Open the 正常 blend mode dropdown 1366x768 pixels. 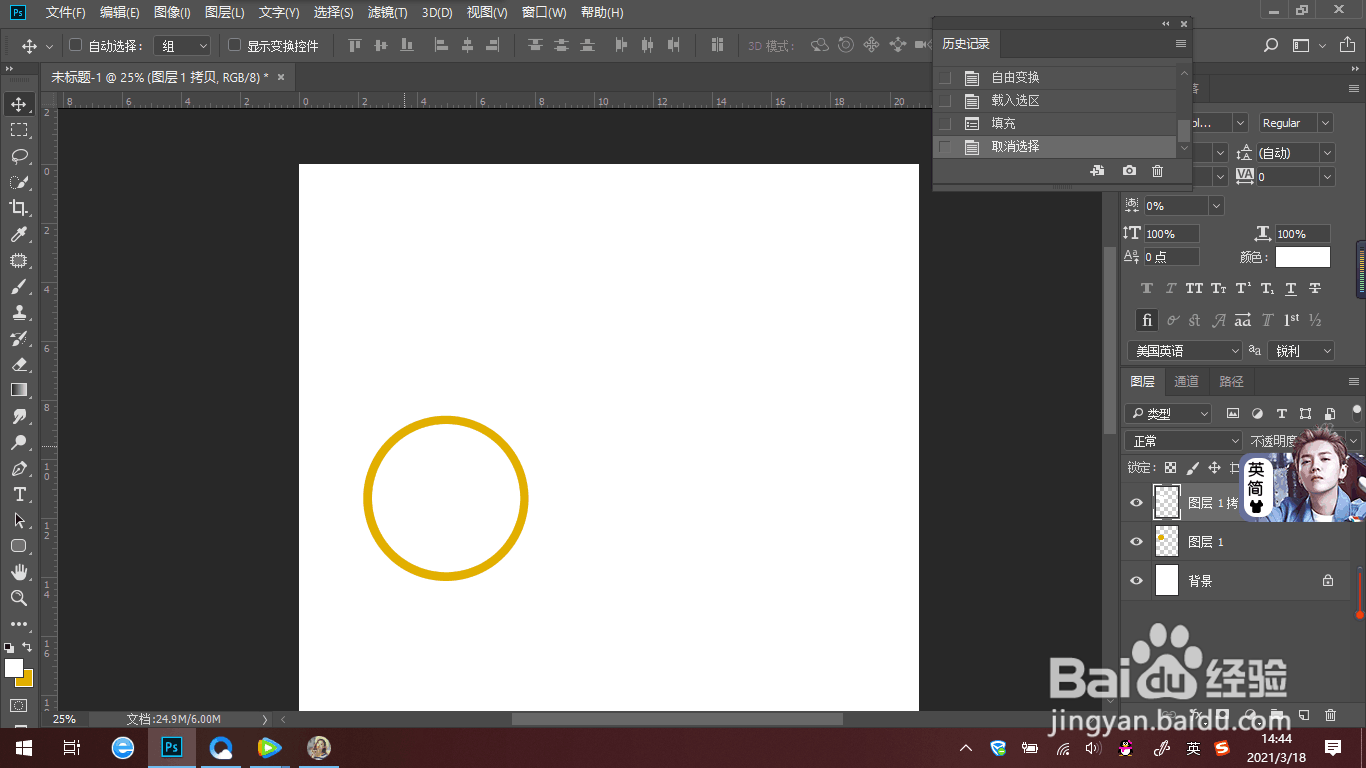1184,441
